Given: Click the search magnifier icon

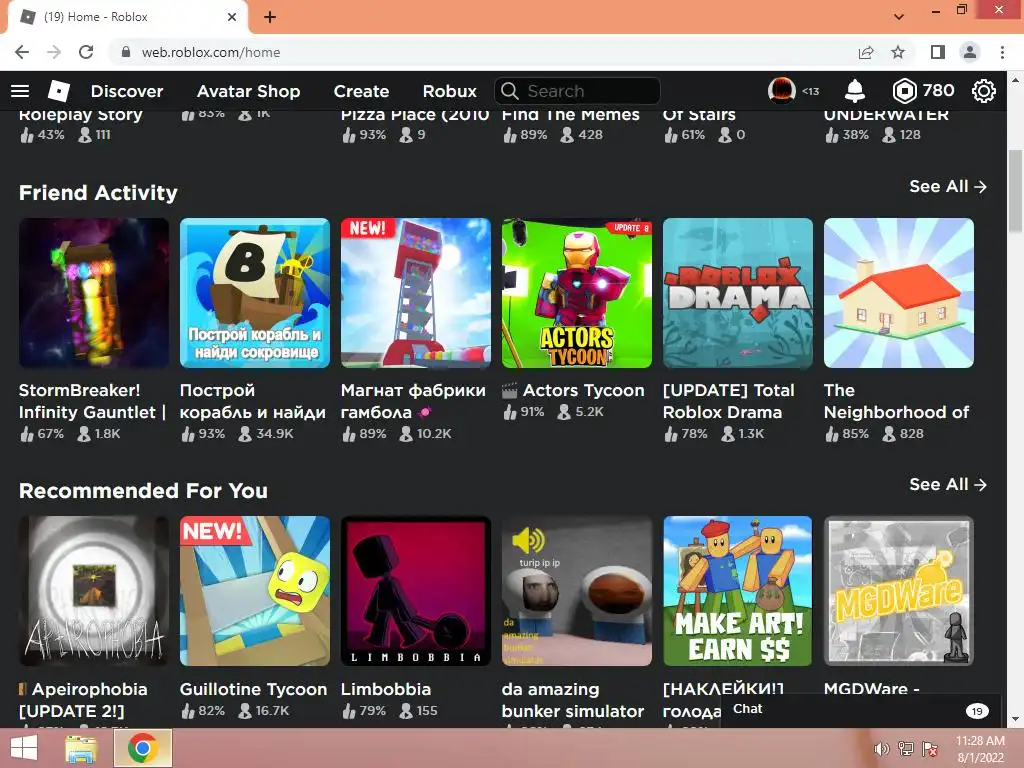Looking at the screenshot, I should pyautogui.click(x=509, y=91).
